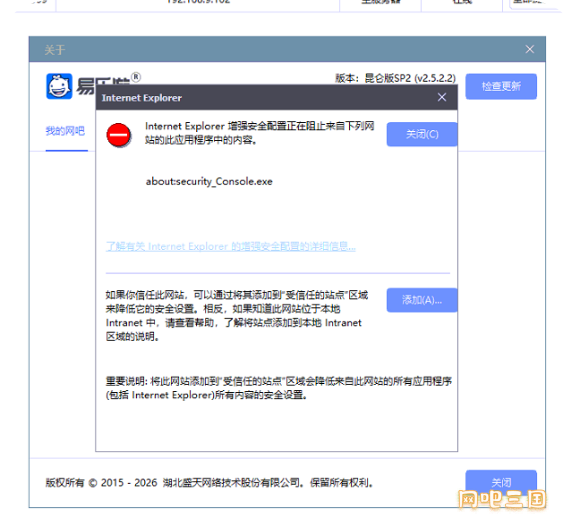Click the registered trademark symbol beside logo
Screen dimensions: 577x524
(136, 77)
